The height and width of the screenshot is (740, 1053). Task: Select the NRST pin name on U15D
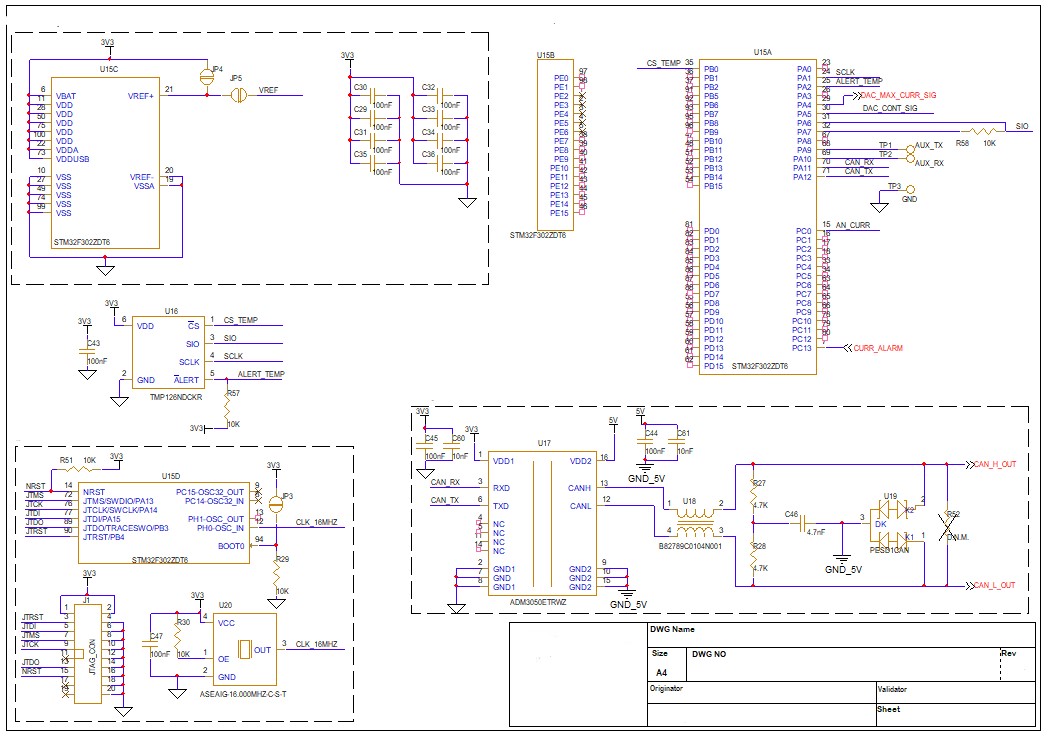tap(94, 492)
